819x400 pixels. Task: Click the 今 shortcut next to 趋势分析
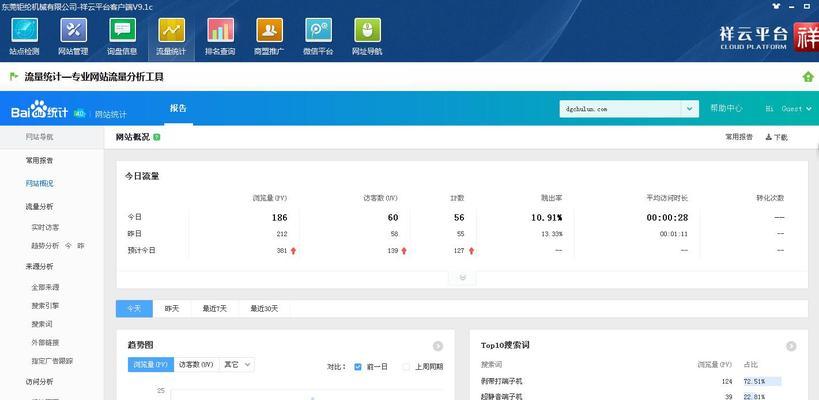pos(68,245)
